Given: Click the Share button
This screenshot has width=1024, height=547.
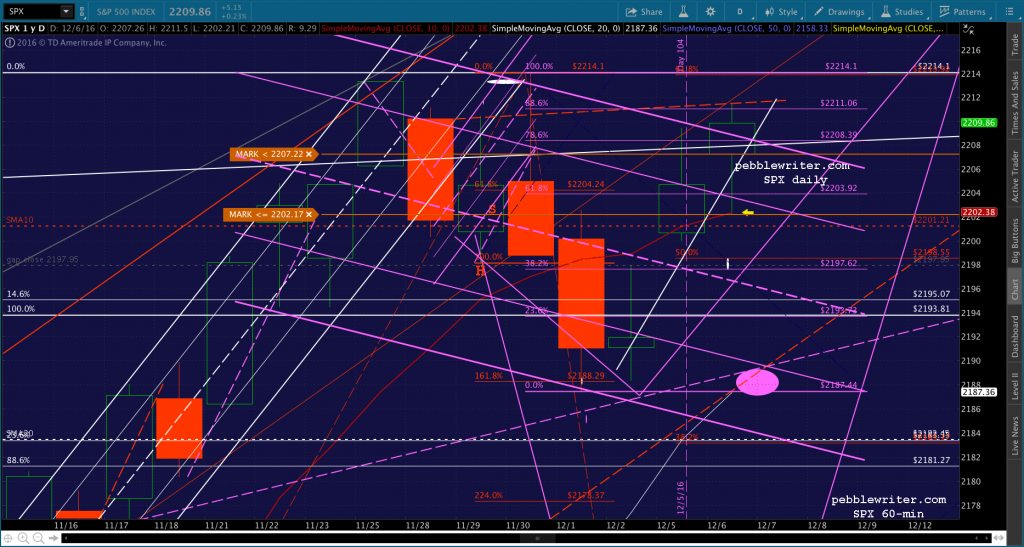Looking at the screenshot, I should click(644, 12).
